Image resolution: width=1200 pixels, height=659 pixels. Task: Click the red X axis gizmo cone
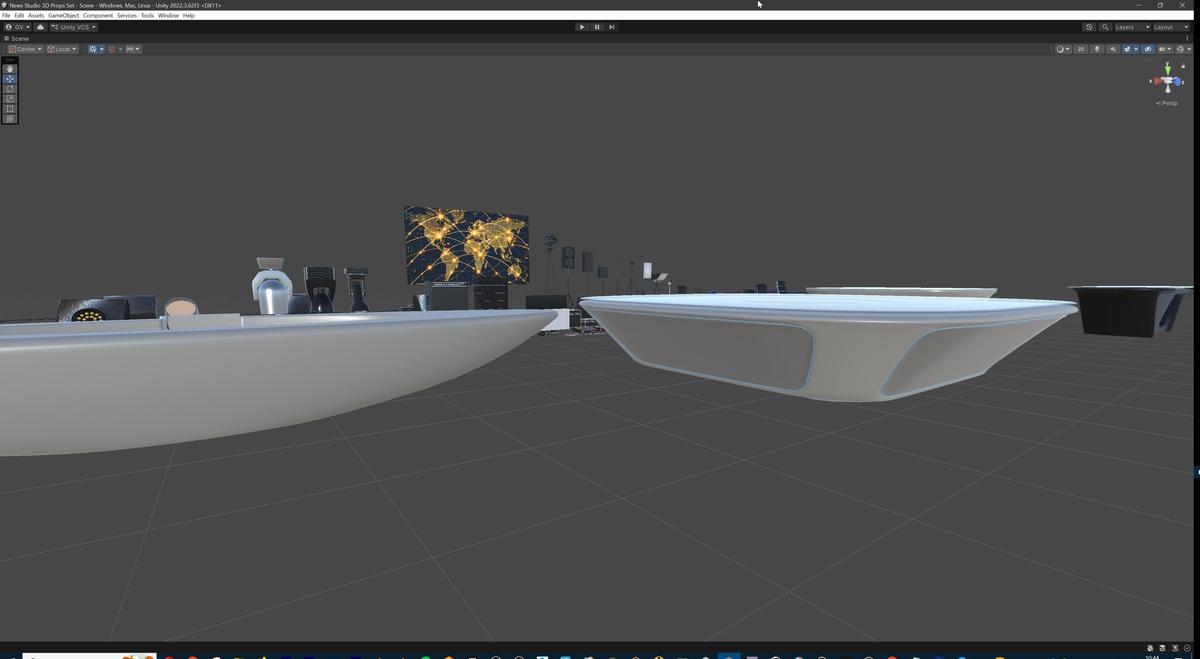1156,80
